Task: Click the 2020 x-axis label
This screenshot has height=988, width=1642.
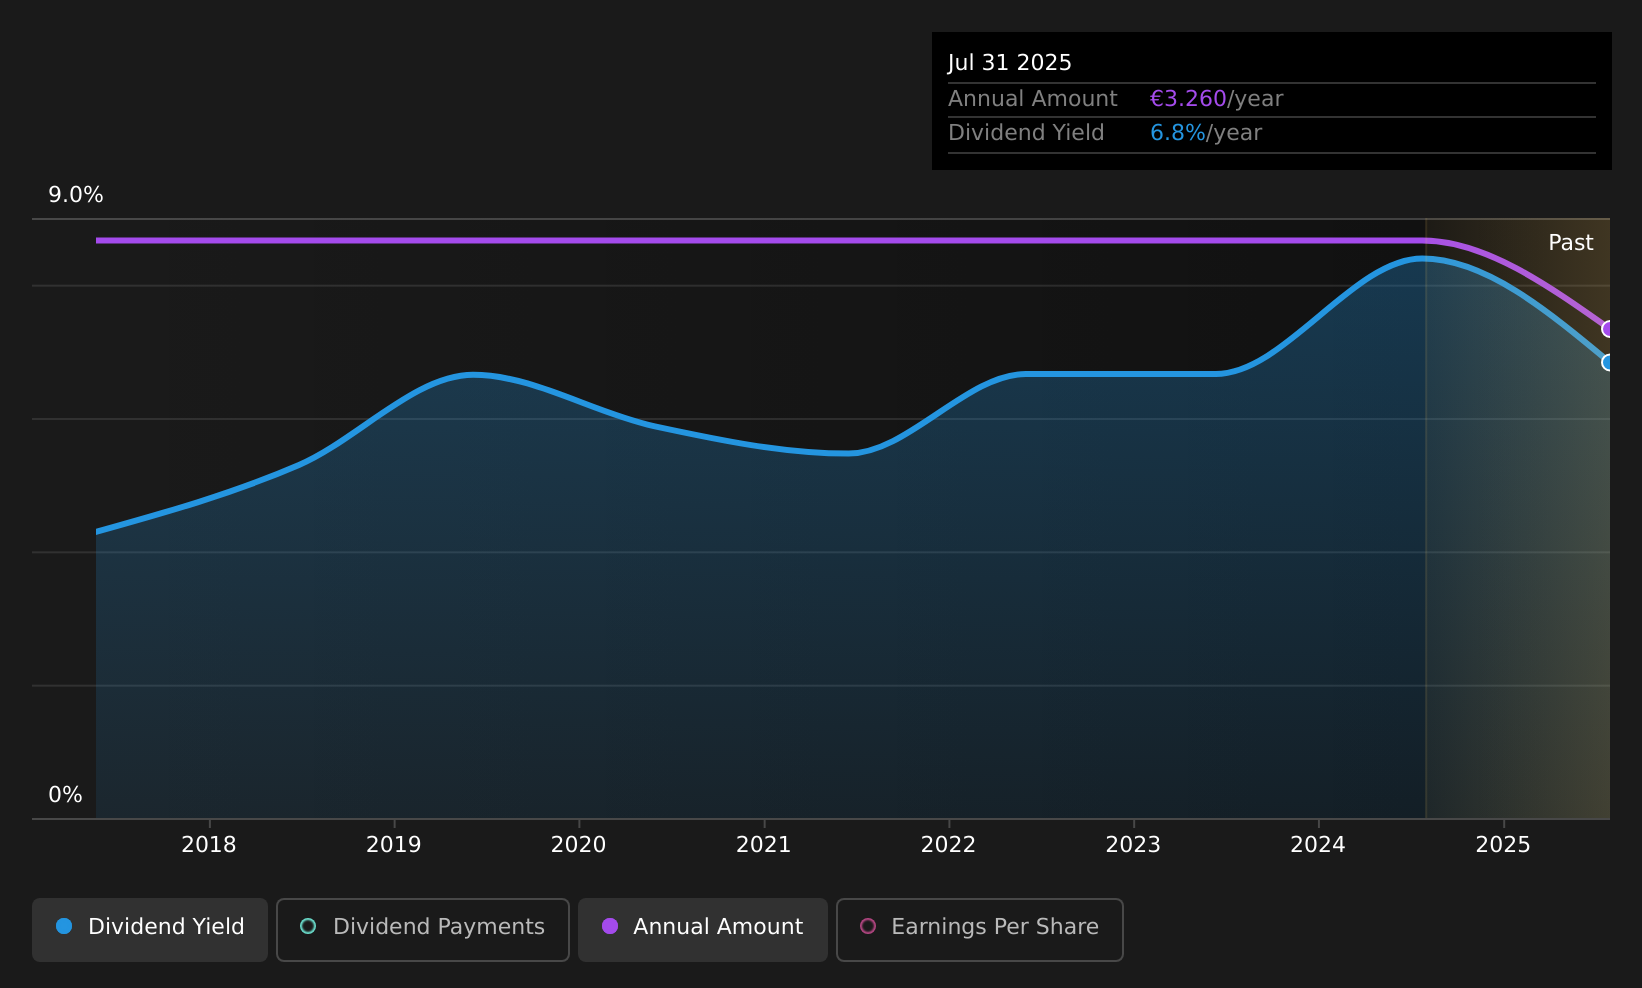Action: click(x=579, y=845)
